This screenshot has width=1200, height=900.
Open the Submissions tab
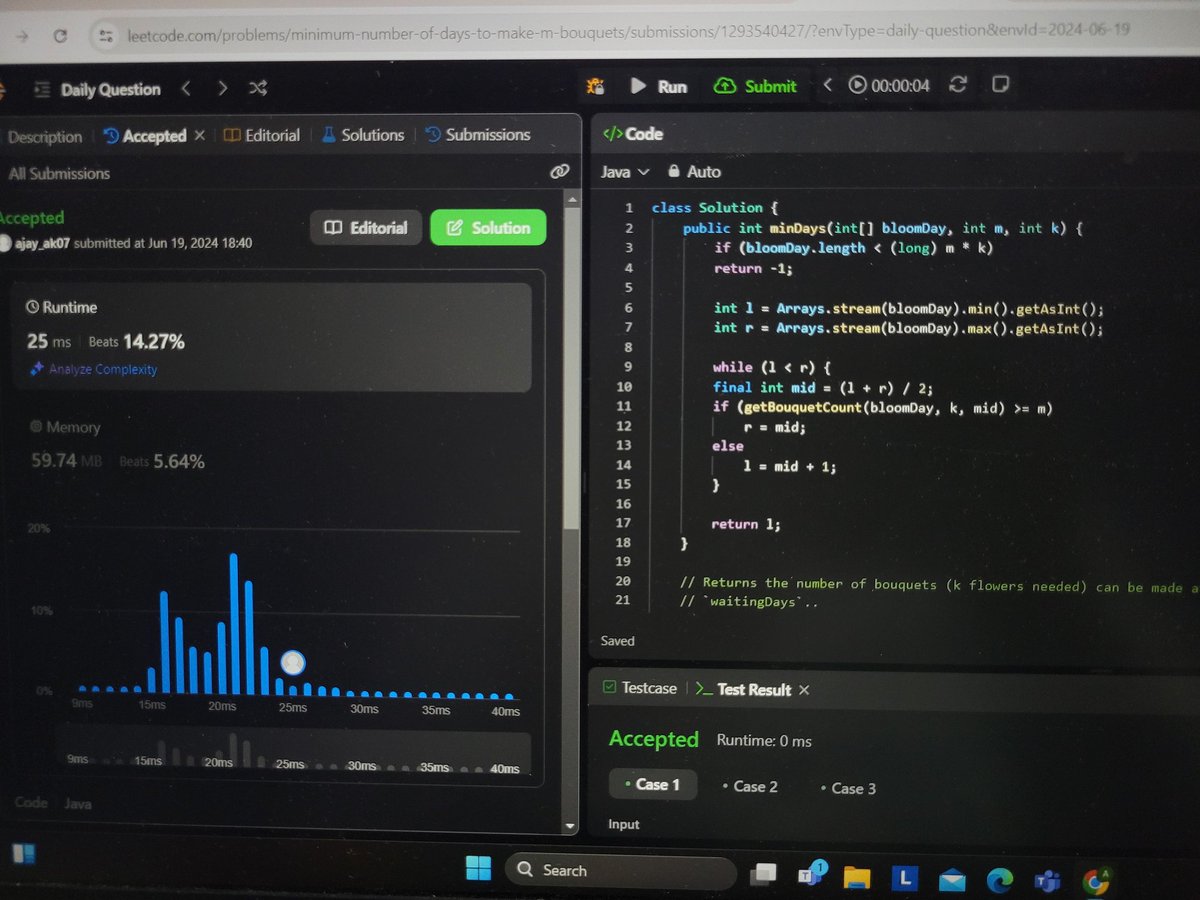[x=477, y=135]
